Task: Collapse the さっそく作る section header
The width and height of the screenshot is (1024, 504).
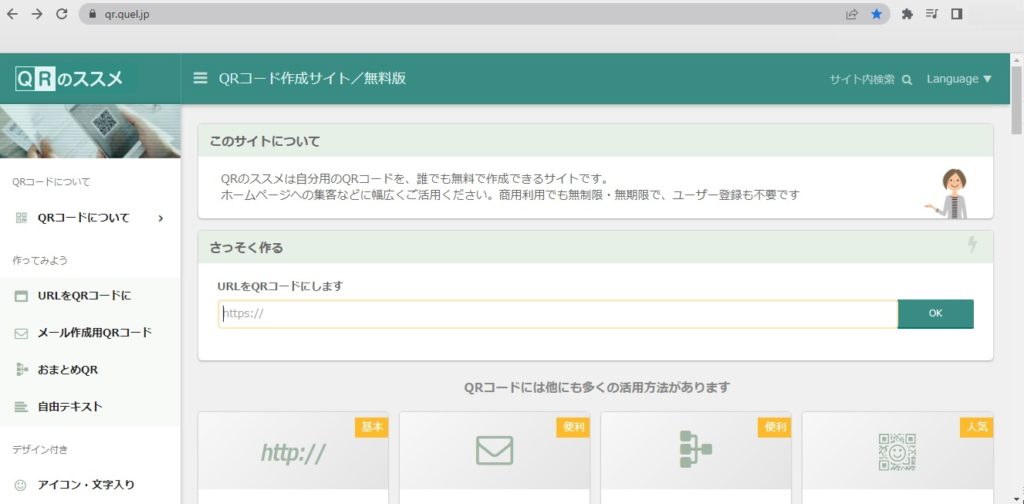Action: (595, 247)
